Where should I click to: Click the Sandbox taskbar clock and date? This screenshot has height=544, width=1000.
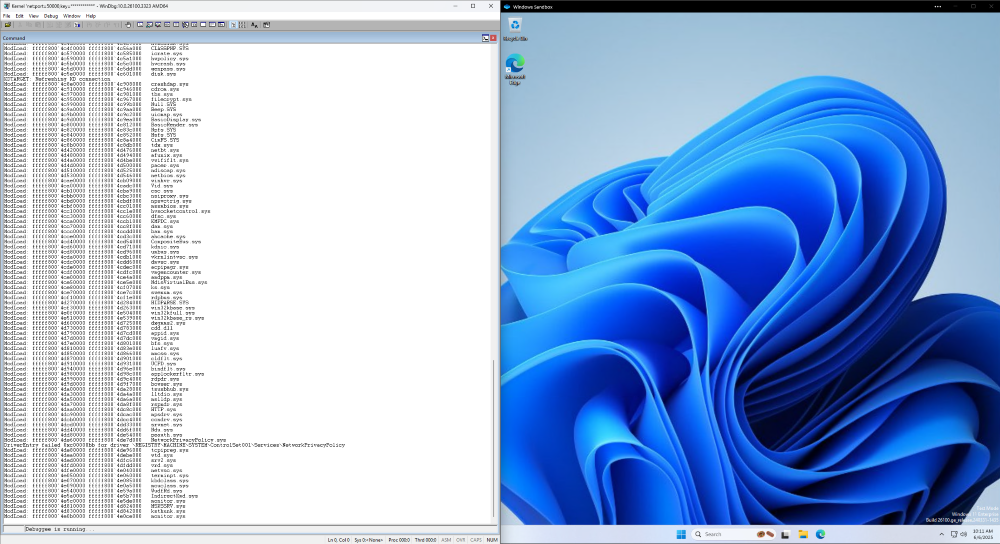click(983, 534)
